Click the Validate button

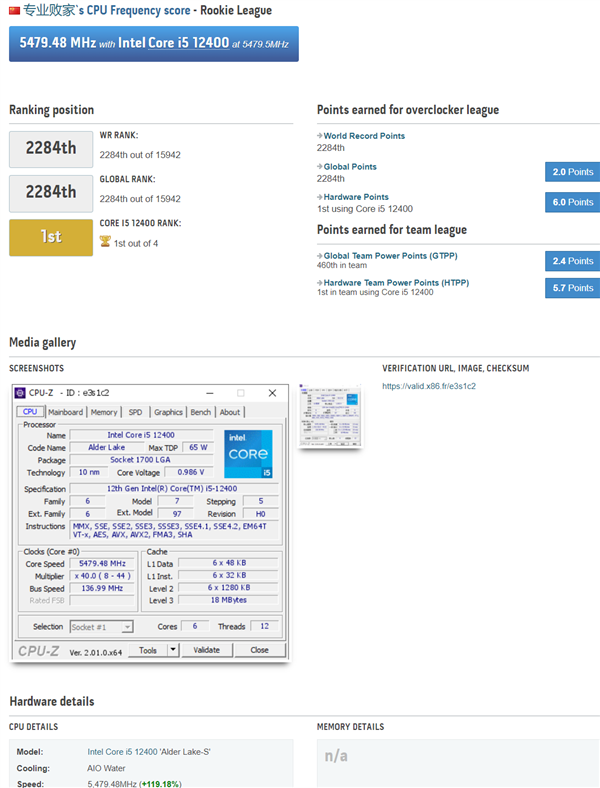point(207,650)
